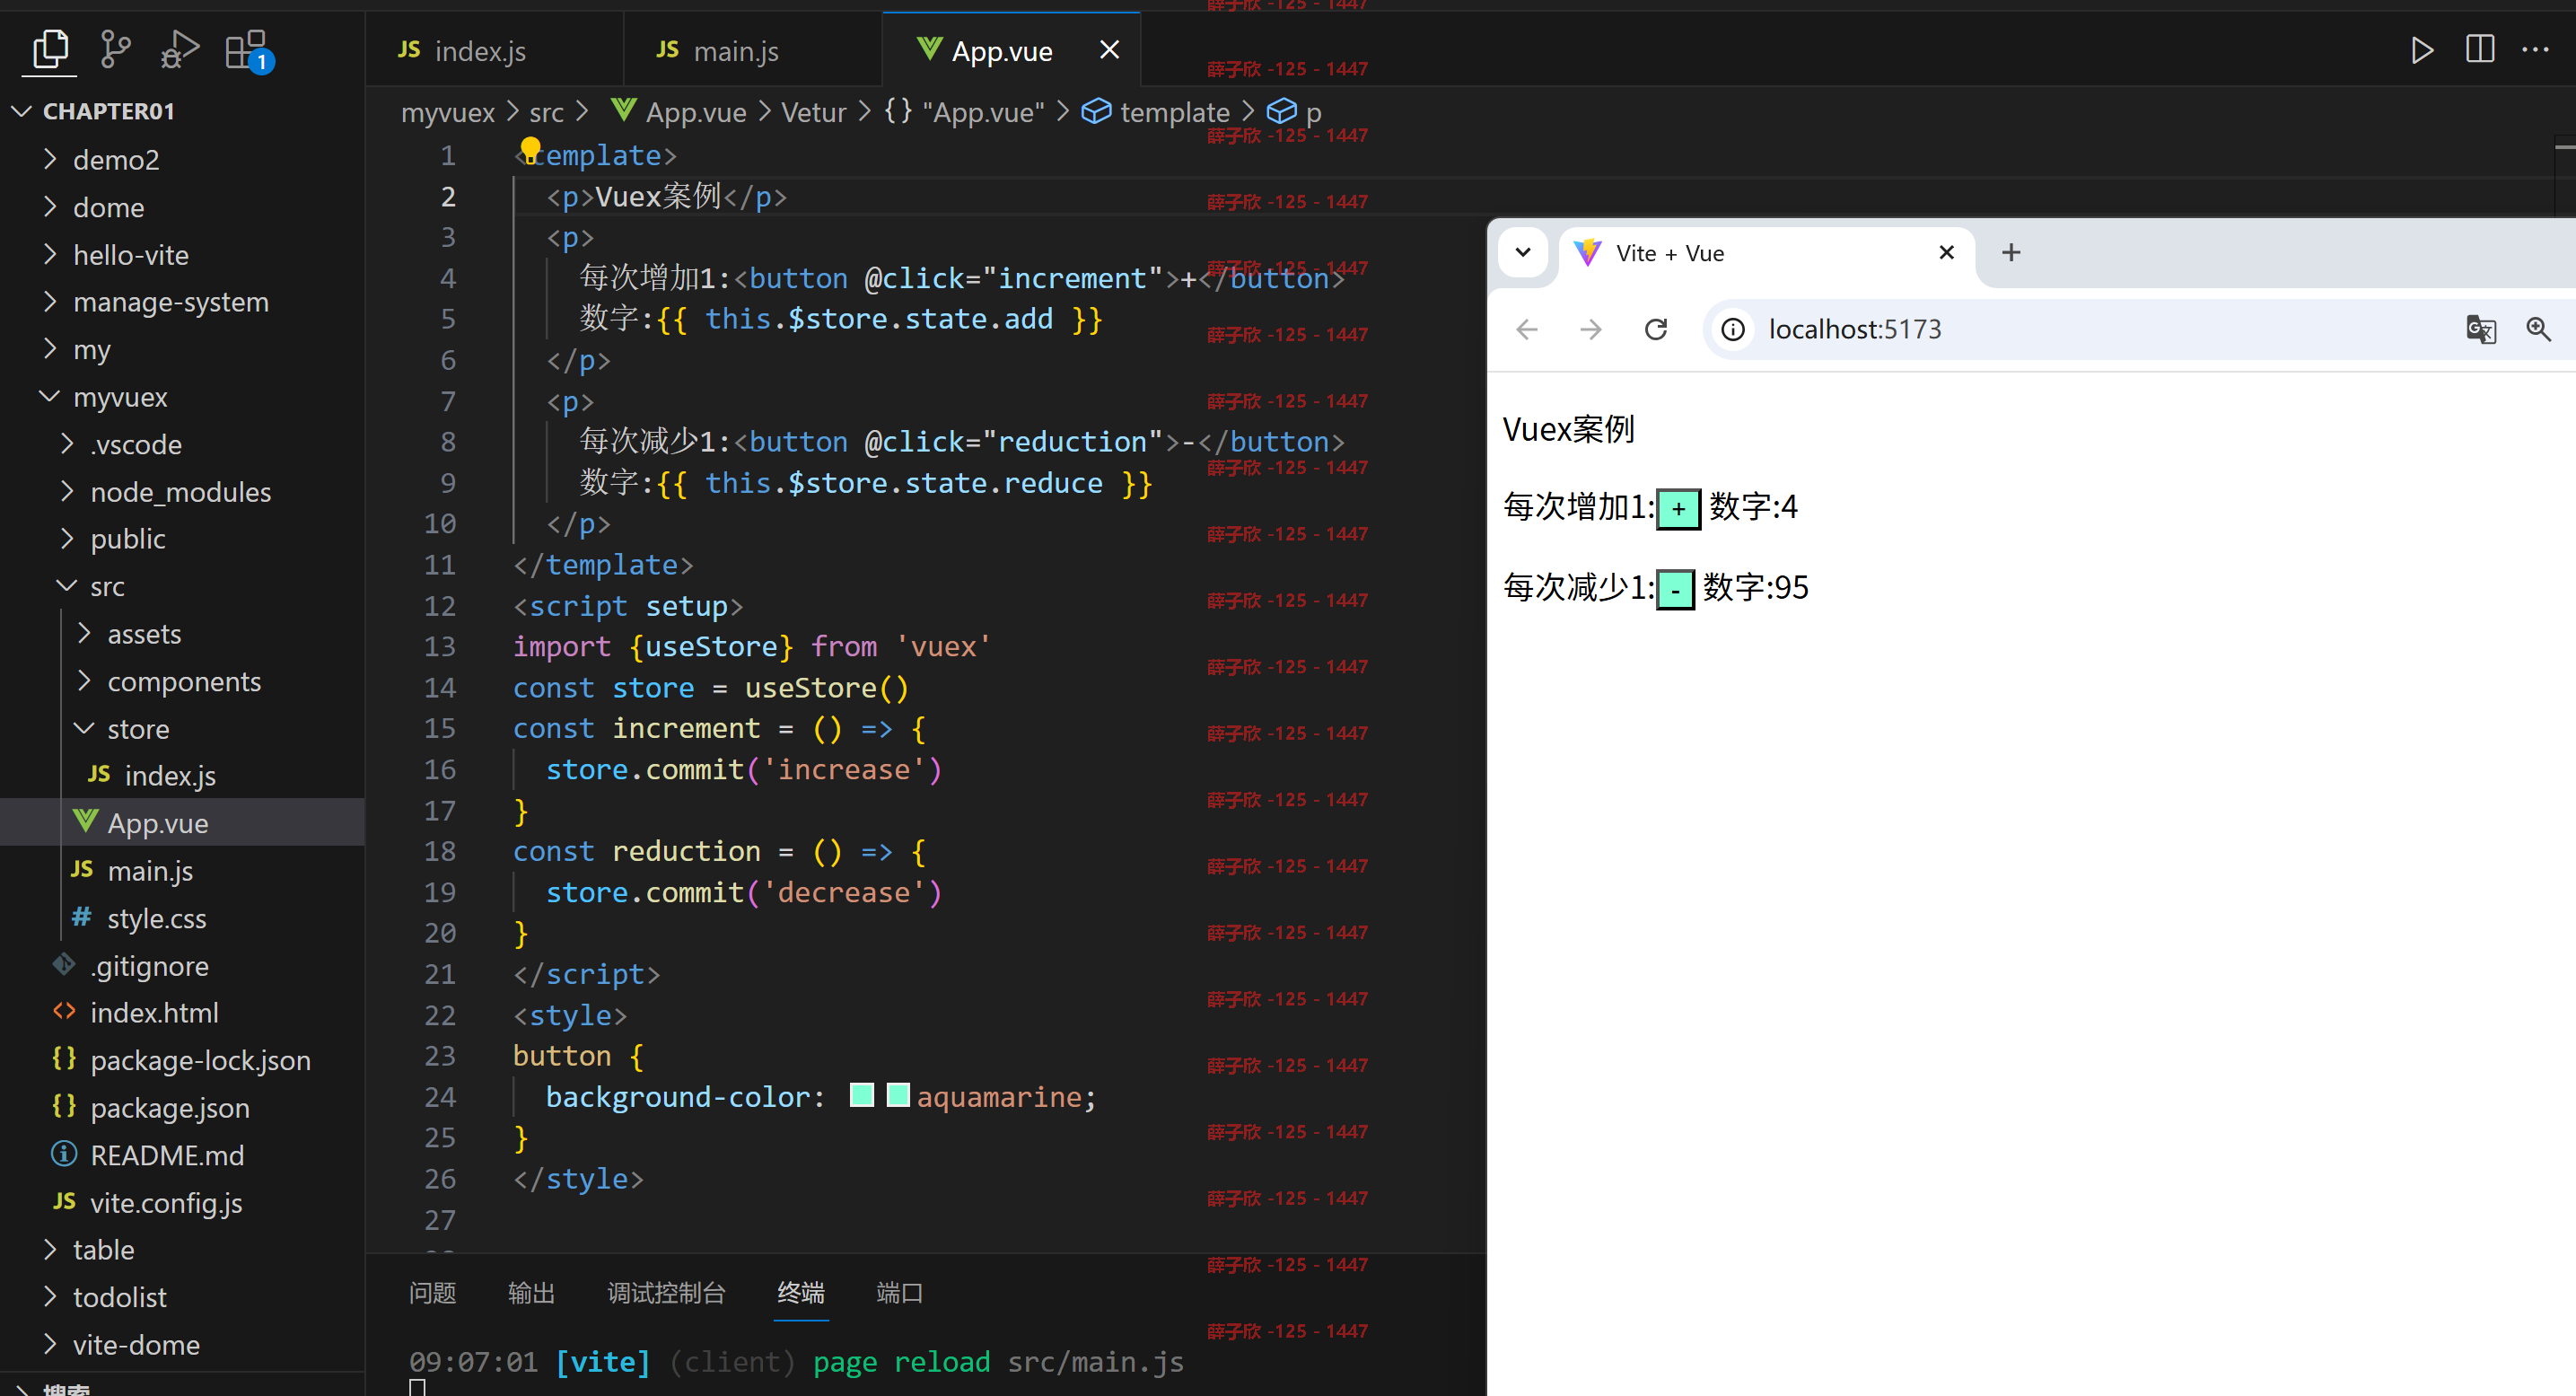Screen dimensions: 2576x1396
Task: Expand the demo2 folder
Action: click(x=50, y=159)
